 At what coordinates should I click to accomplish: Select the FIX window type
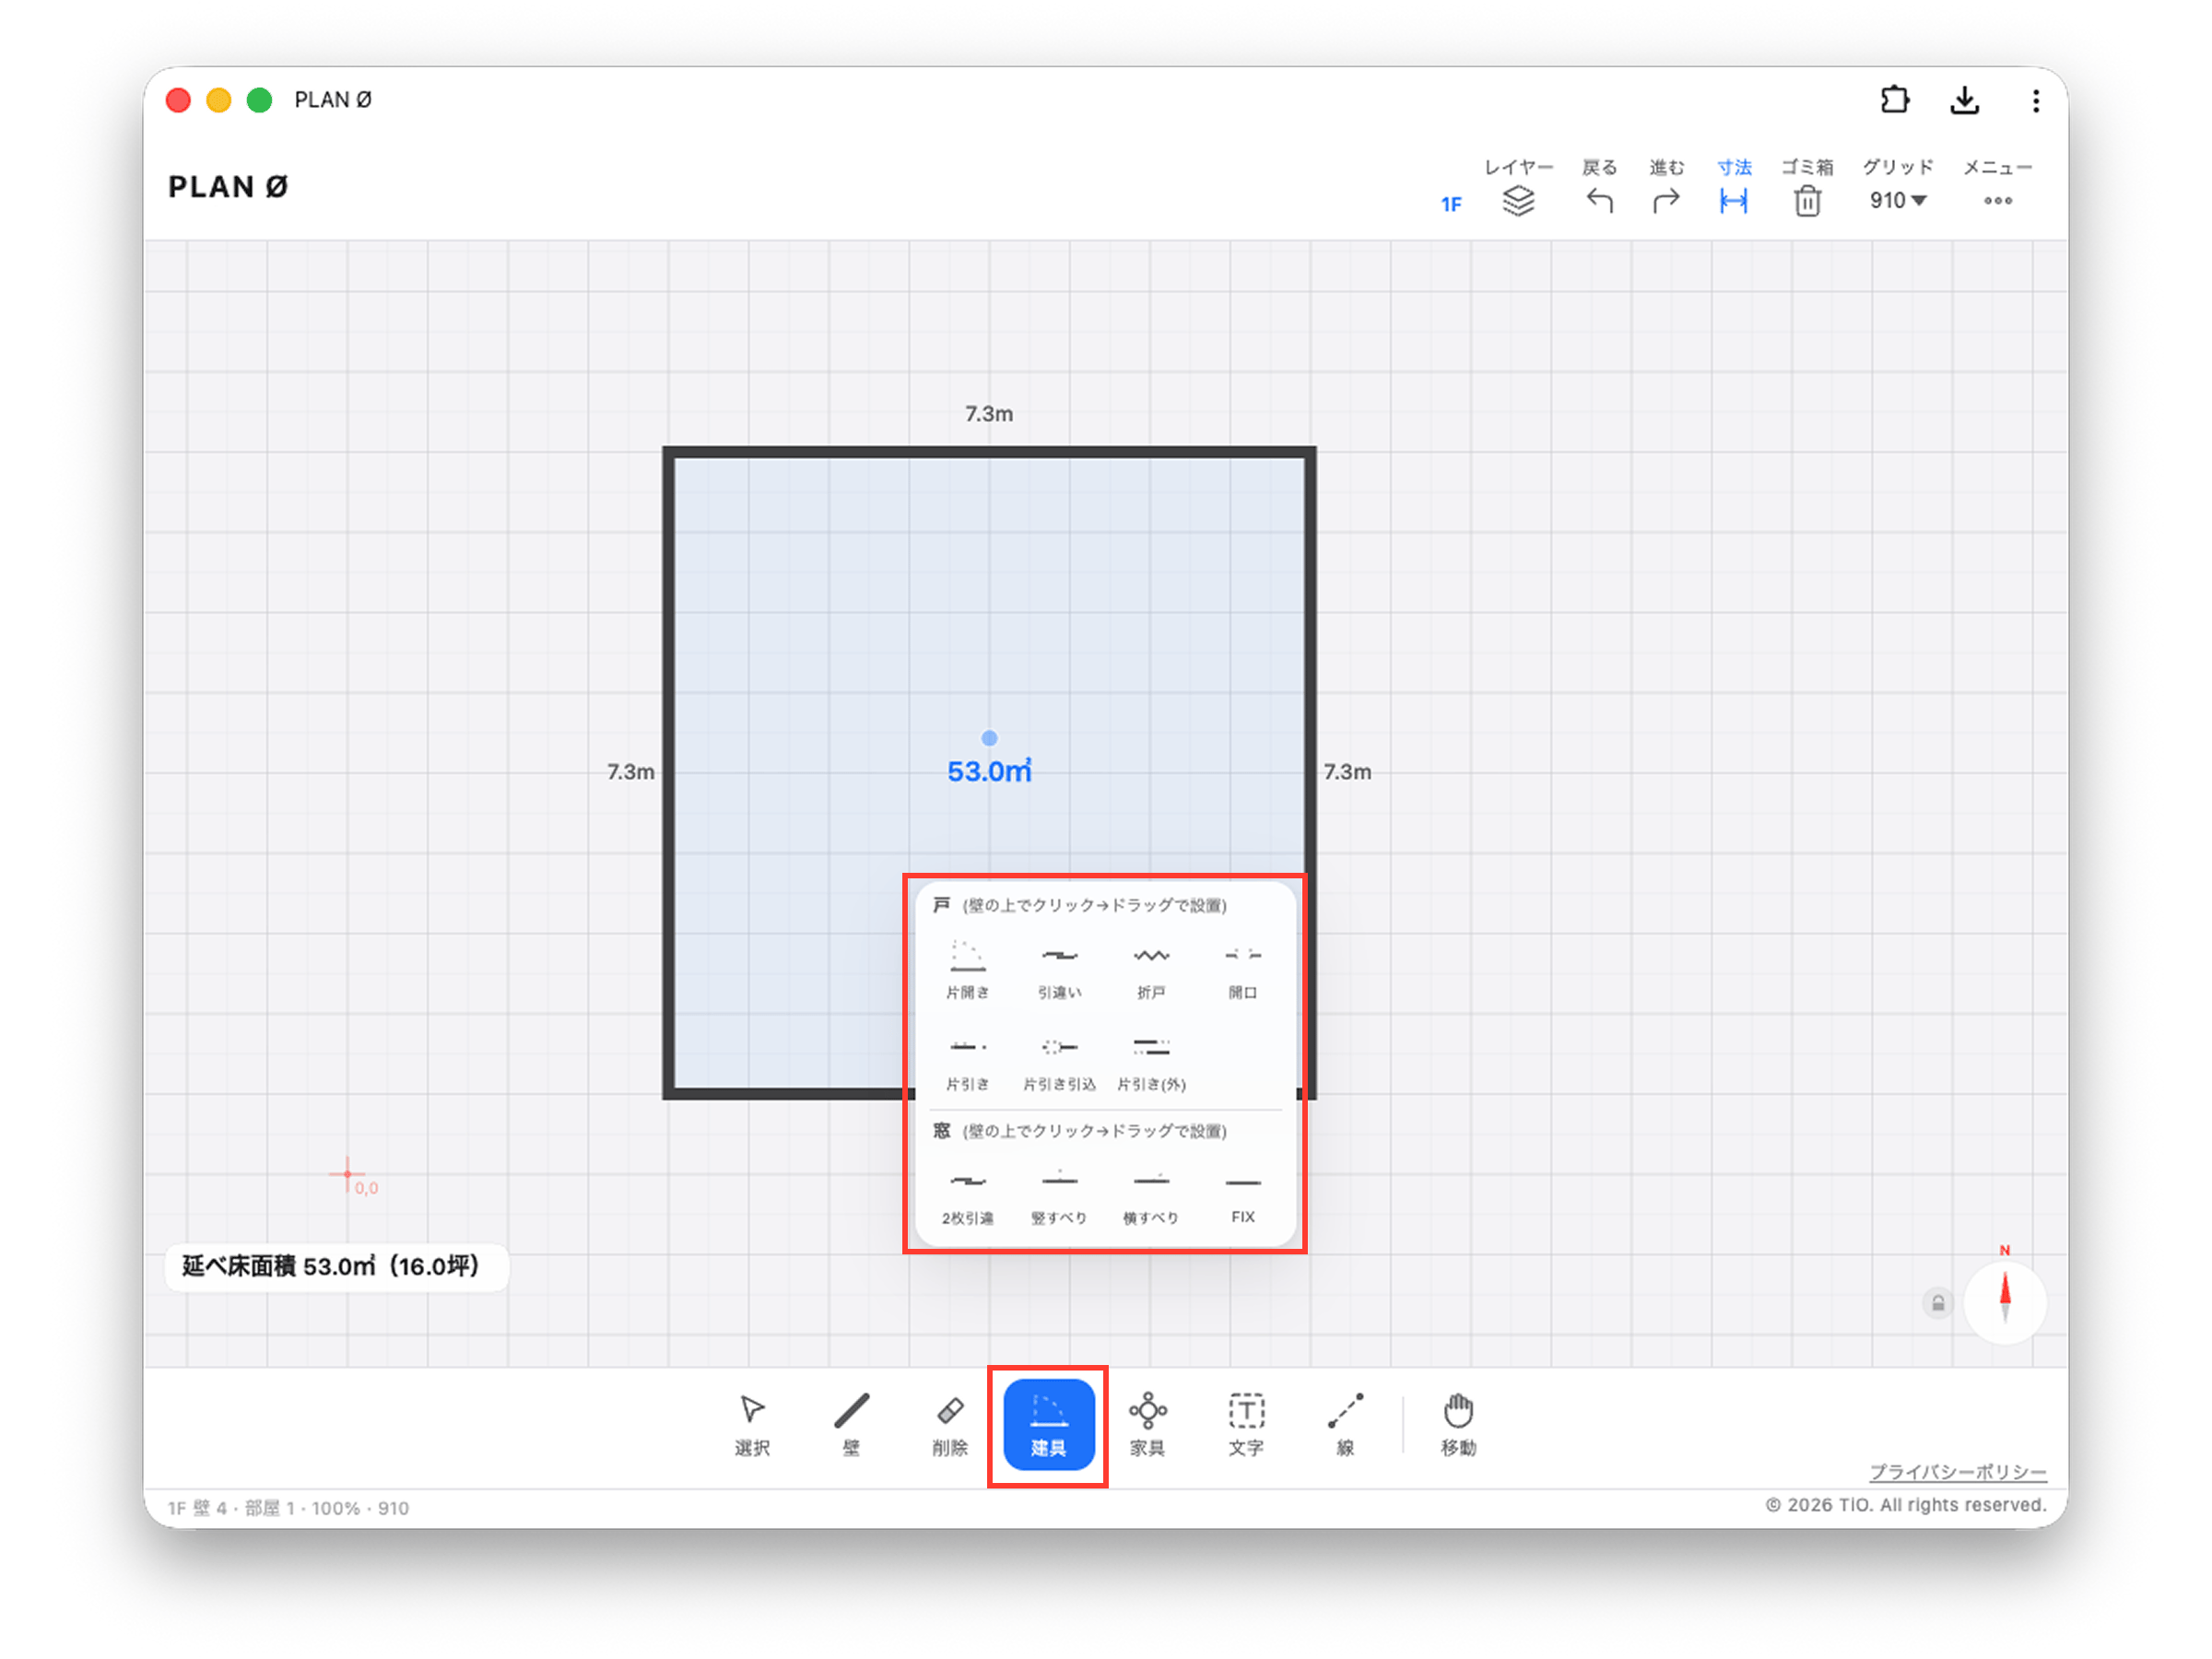click(x=1243, y=1195)
